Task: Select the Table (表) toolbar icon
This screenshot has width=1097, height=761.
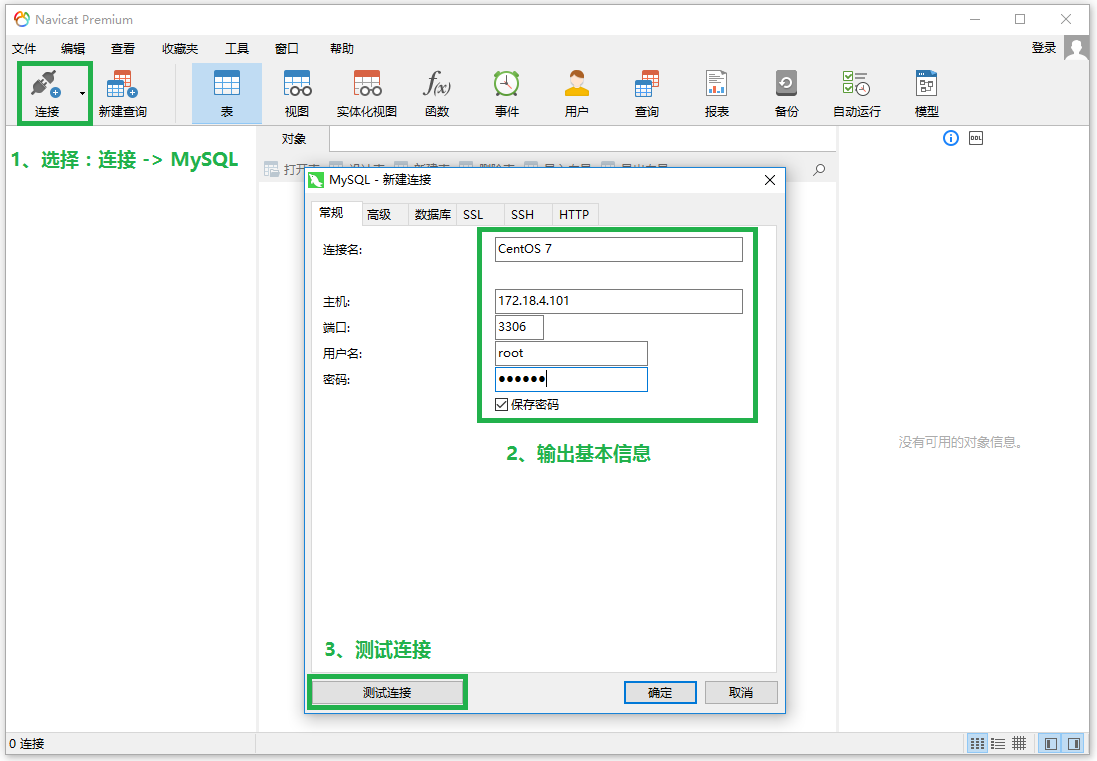Action: coord(227,84)
